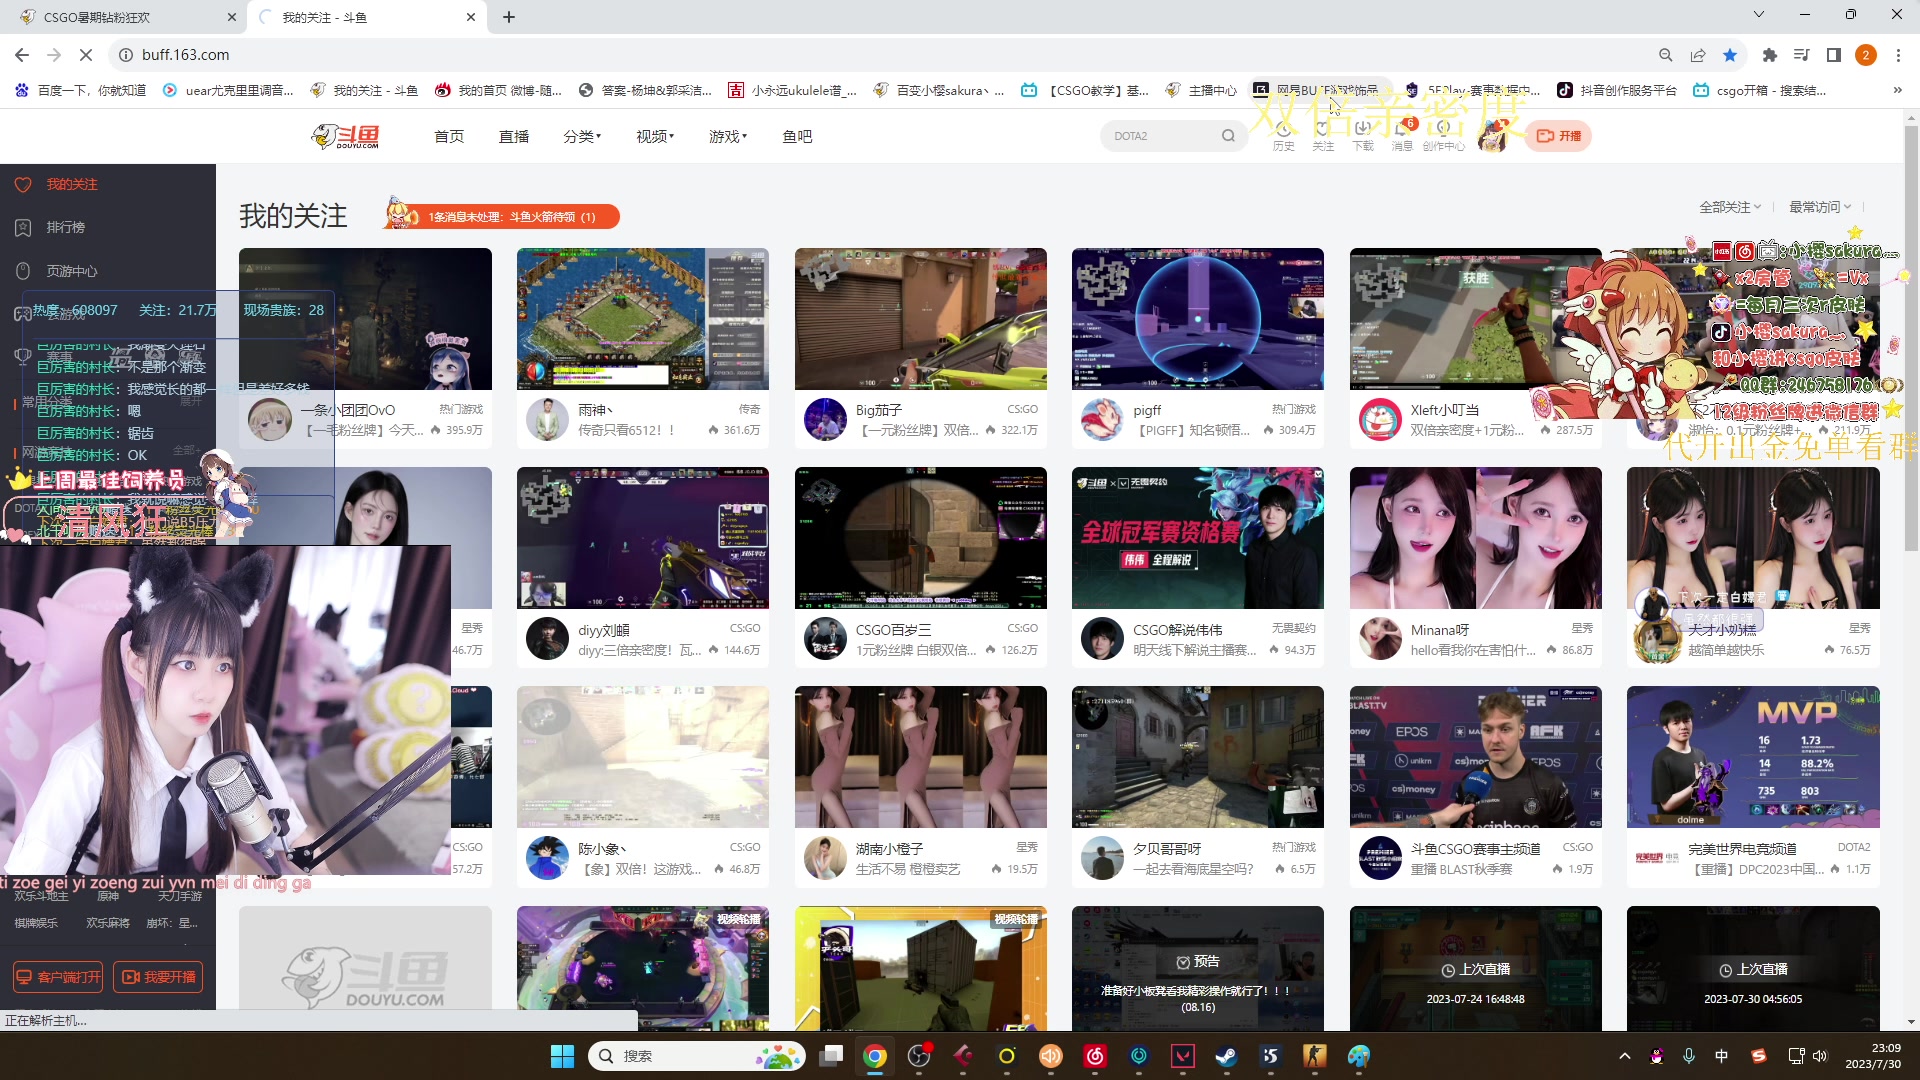This screenshot has width=1920, height=1080.
Task: Click the microphone icon in system tray
Action: [x=1689, y=1056]
